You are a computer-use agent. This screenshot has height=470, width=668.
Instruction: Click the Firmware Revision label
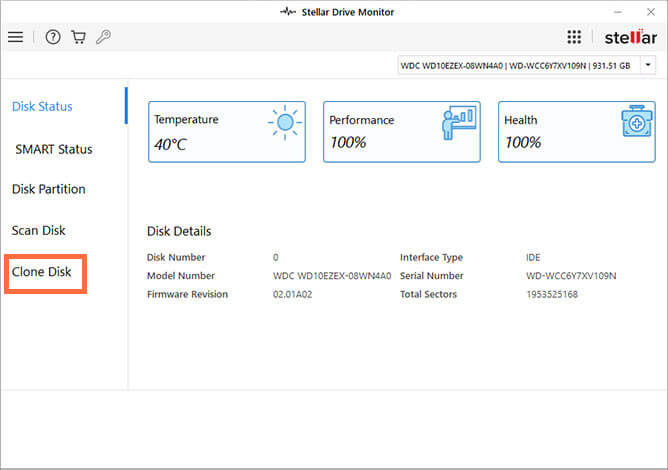pyautogui.click(x=187, y=294)
